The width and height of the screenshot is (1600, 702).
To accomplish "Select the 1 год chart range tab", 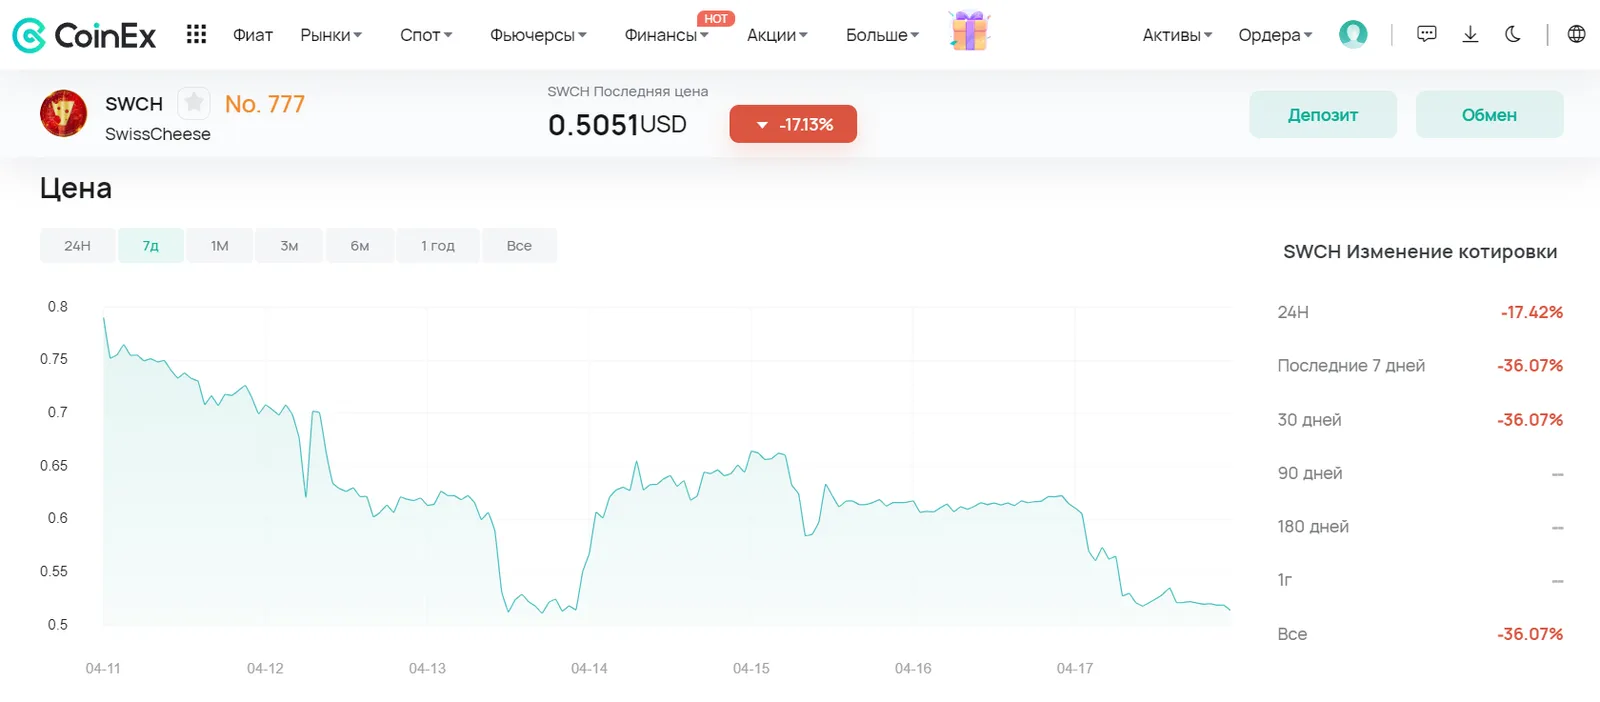I will click(438, 246).
